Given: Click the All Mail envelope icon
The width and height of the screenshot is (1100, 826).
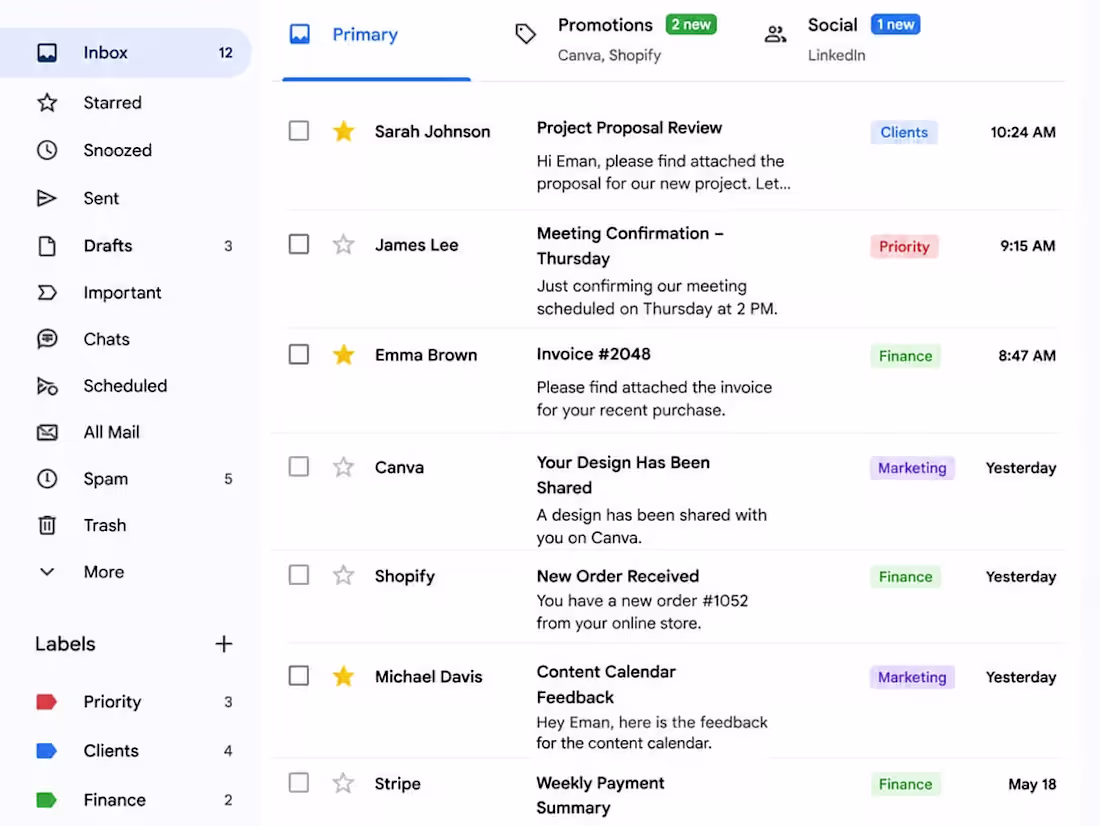Looking at the screenshot, I should tap(47, 432).
